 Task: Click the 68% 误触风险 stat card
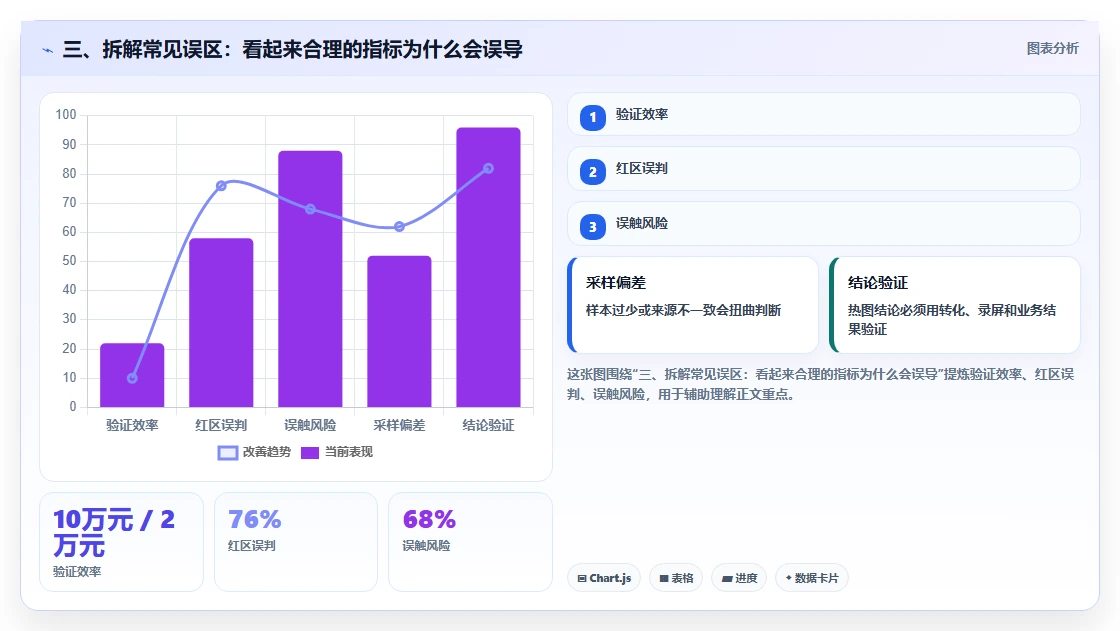[471, 542]
